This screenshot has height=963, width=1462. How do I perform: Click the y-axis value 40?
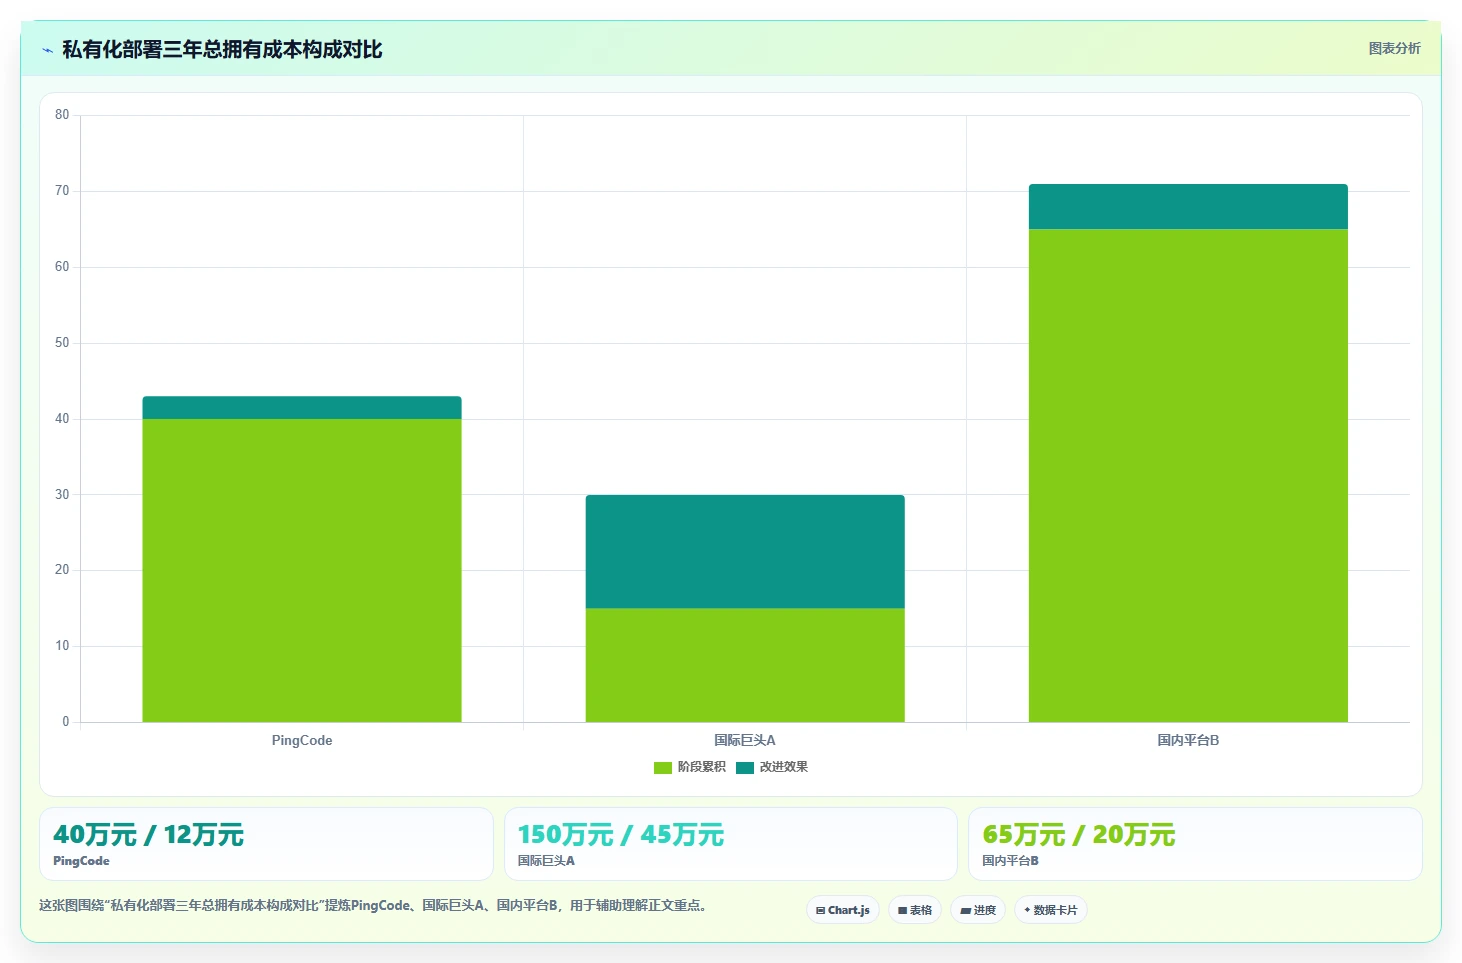(62, 419)
